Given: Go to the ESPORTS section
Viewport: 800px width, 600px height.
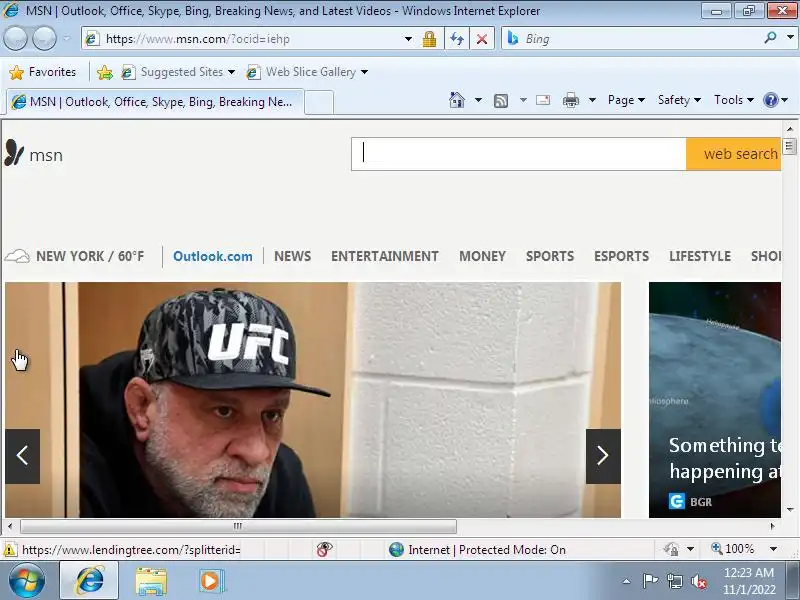Looking at the screenshot, I should coord(621,256).
